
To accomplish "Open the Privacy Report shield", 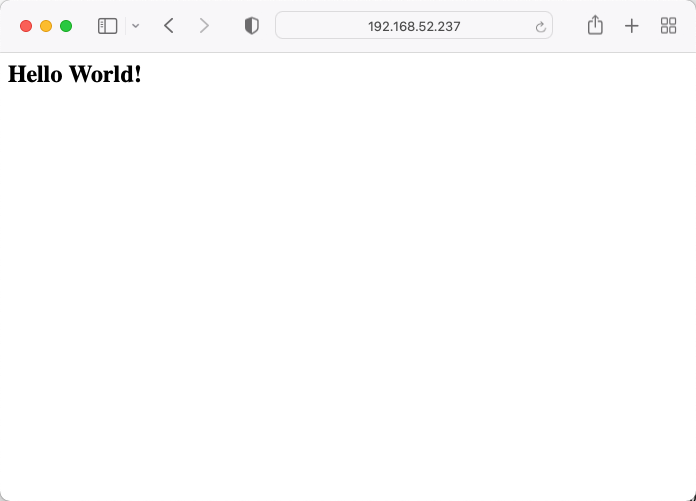I will point(252,26).
